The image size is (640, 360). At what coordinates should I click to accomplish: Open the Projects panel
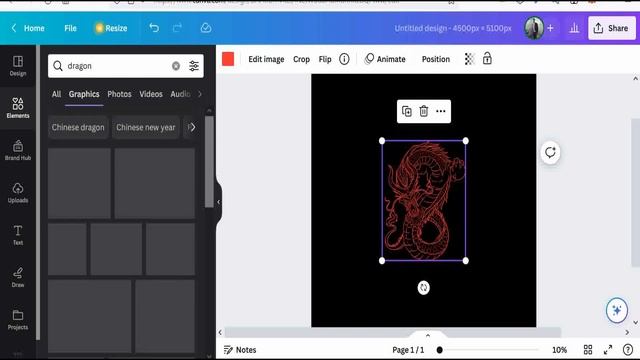18,320
